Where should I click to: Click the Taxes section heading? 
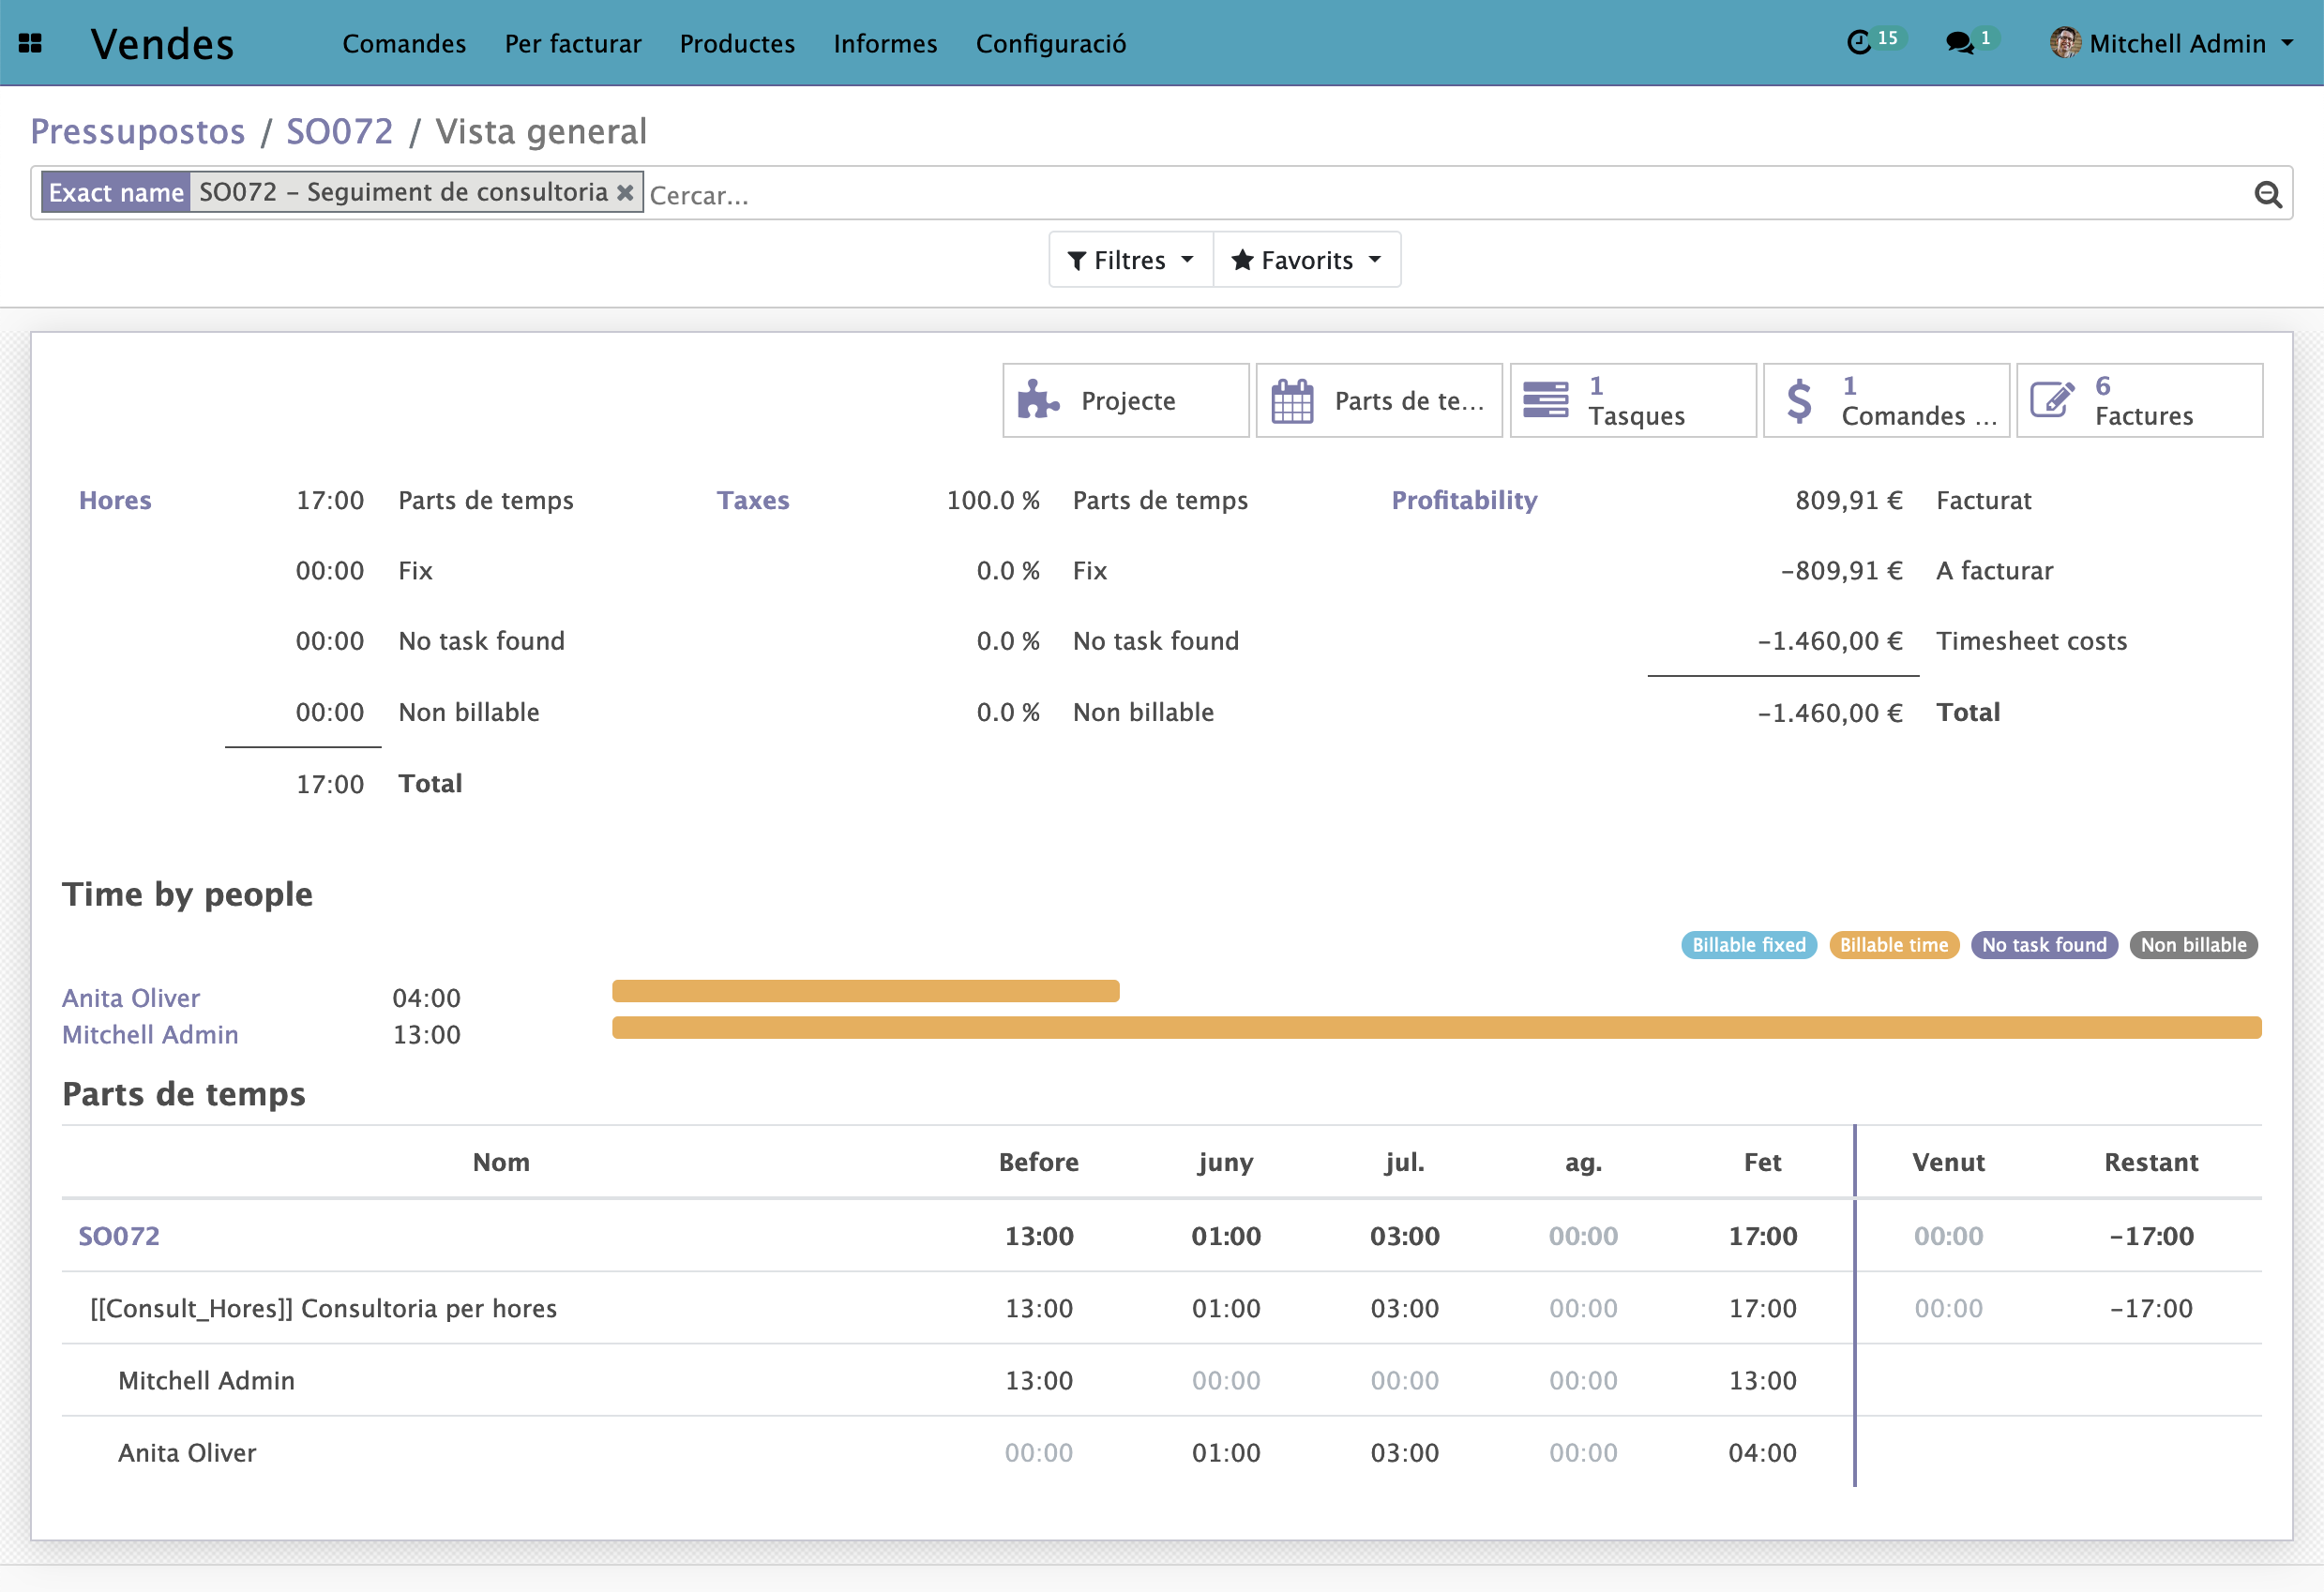tap(753, 500)
